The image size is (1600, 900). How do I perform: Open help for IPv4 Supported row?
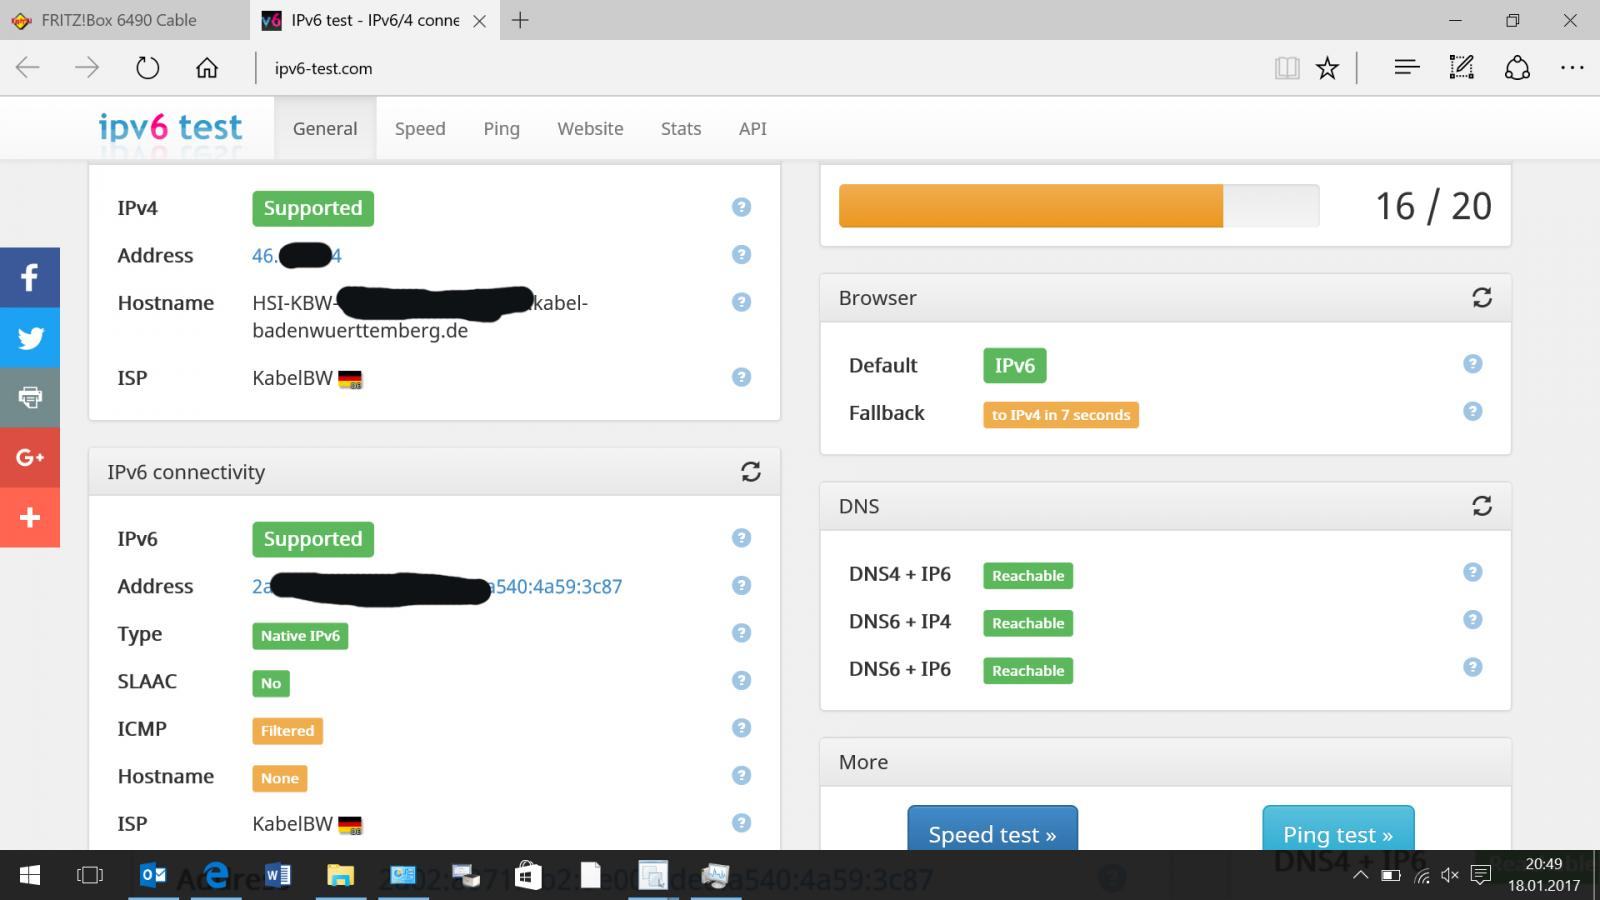[x=741, y=207]
